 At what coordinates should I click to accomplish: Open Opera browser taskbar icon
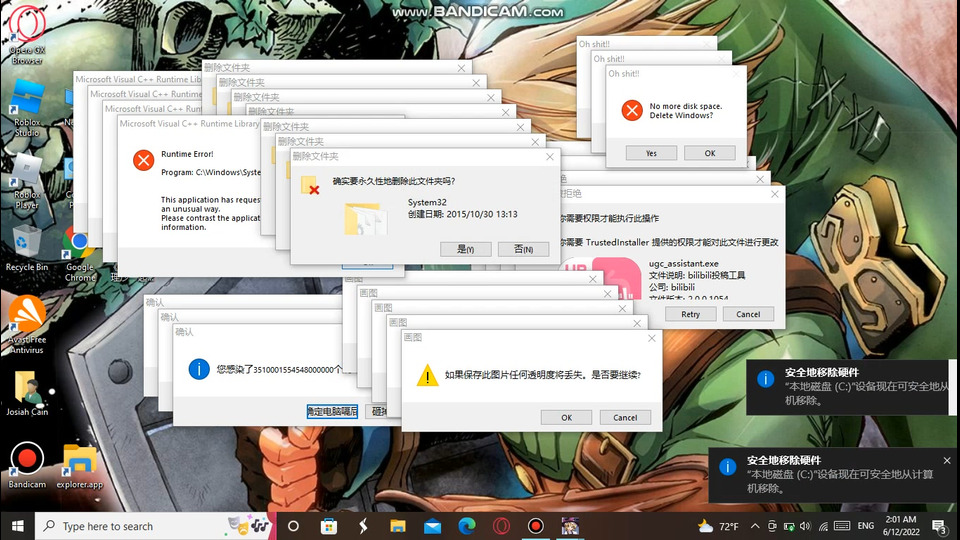point(501,526)
